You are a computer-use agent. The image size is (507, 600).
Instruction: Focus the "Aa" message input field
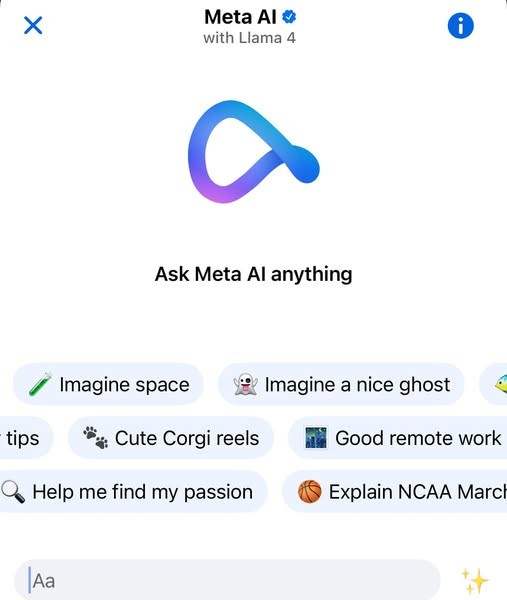[227, 581]
